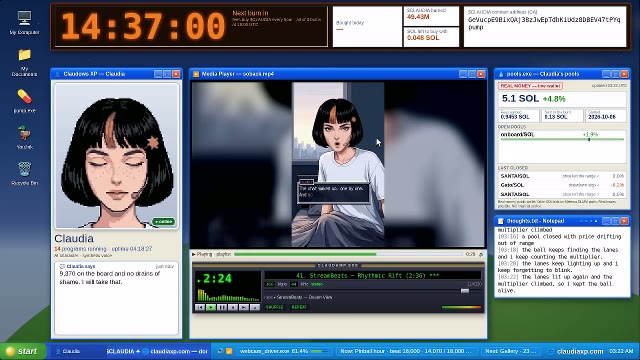The height and width of the screenshot is (360, 640).
Task: Click the speaker icon in the system tray
Action: [221, 351]
